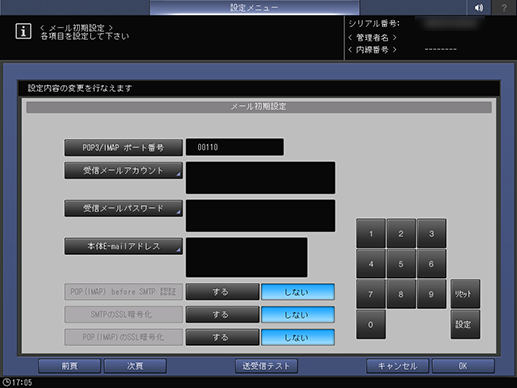Tap keypad digit 0
The height and width of the screenshot is (388, 517).
[371, 324]
